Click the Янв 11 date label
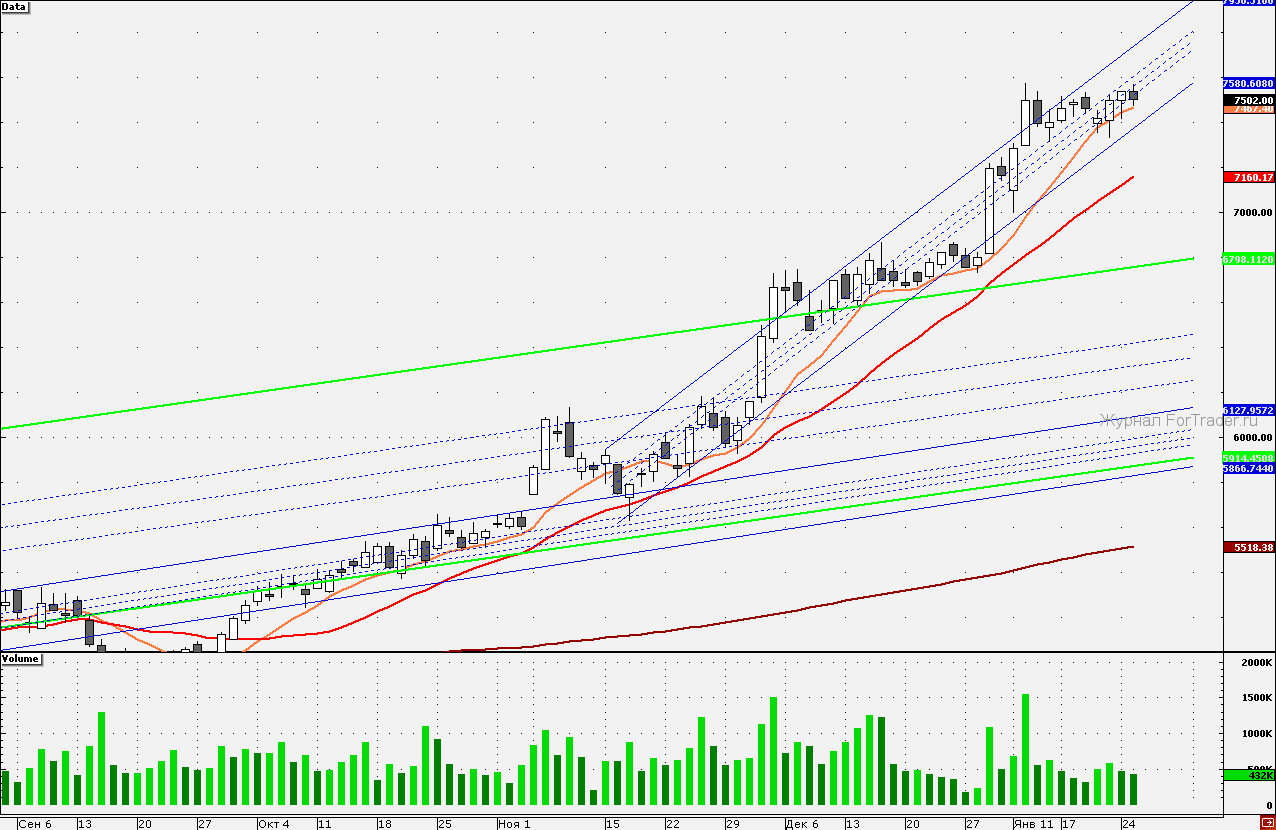This screenshot has width=1276, height=830. coord(1034,824)
